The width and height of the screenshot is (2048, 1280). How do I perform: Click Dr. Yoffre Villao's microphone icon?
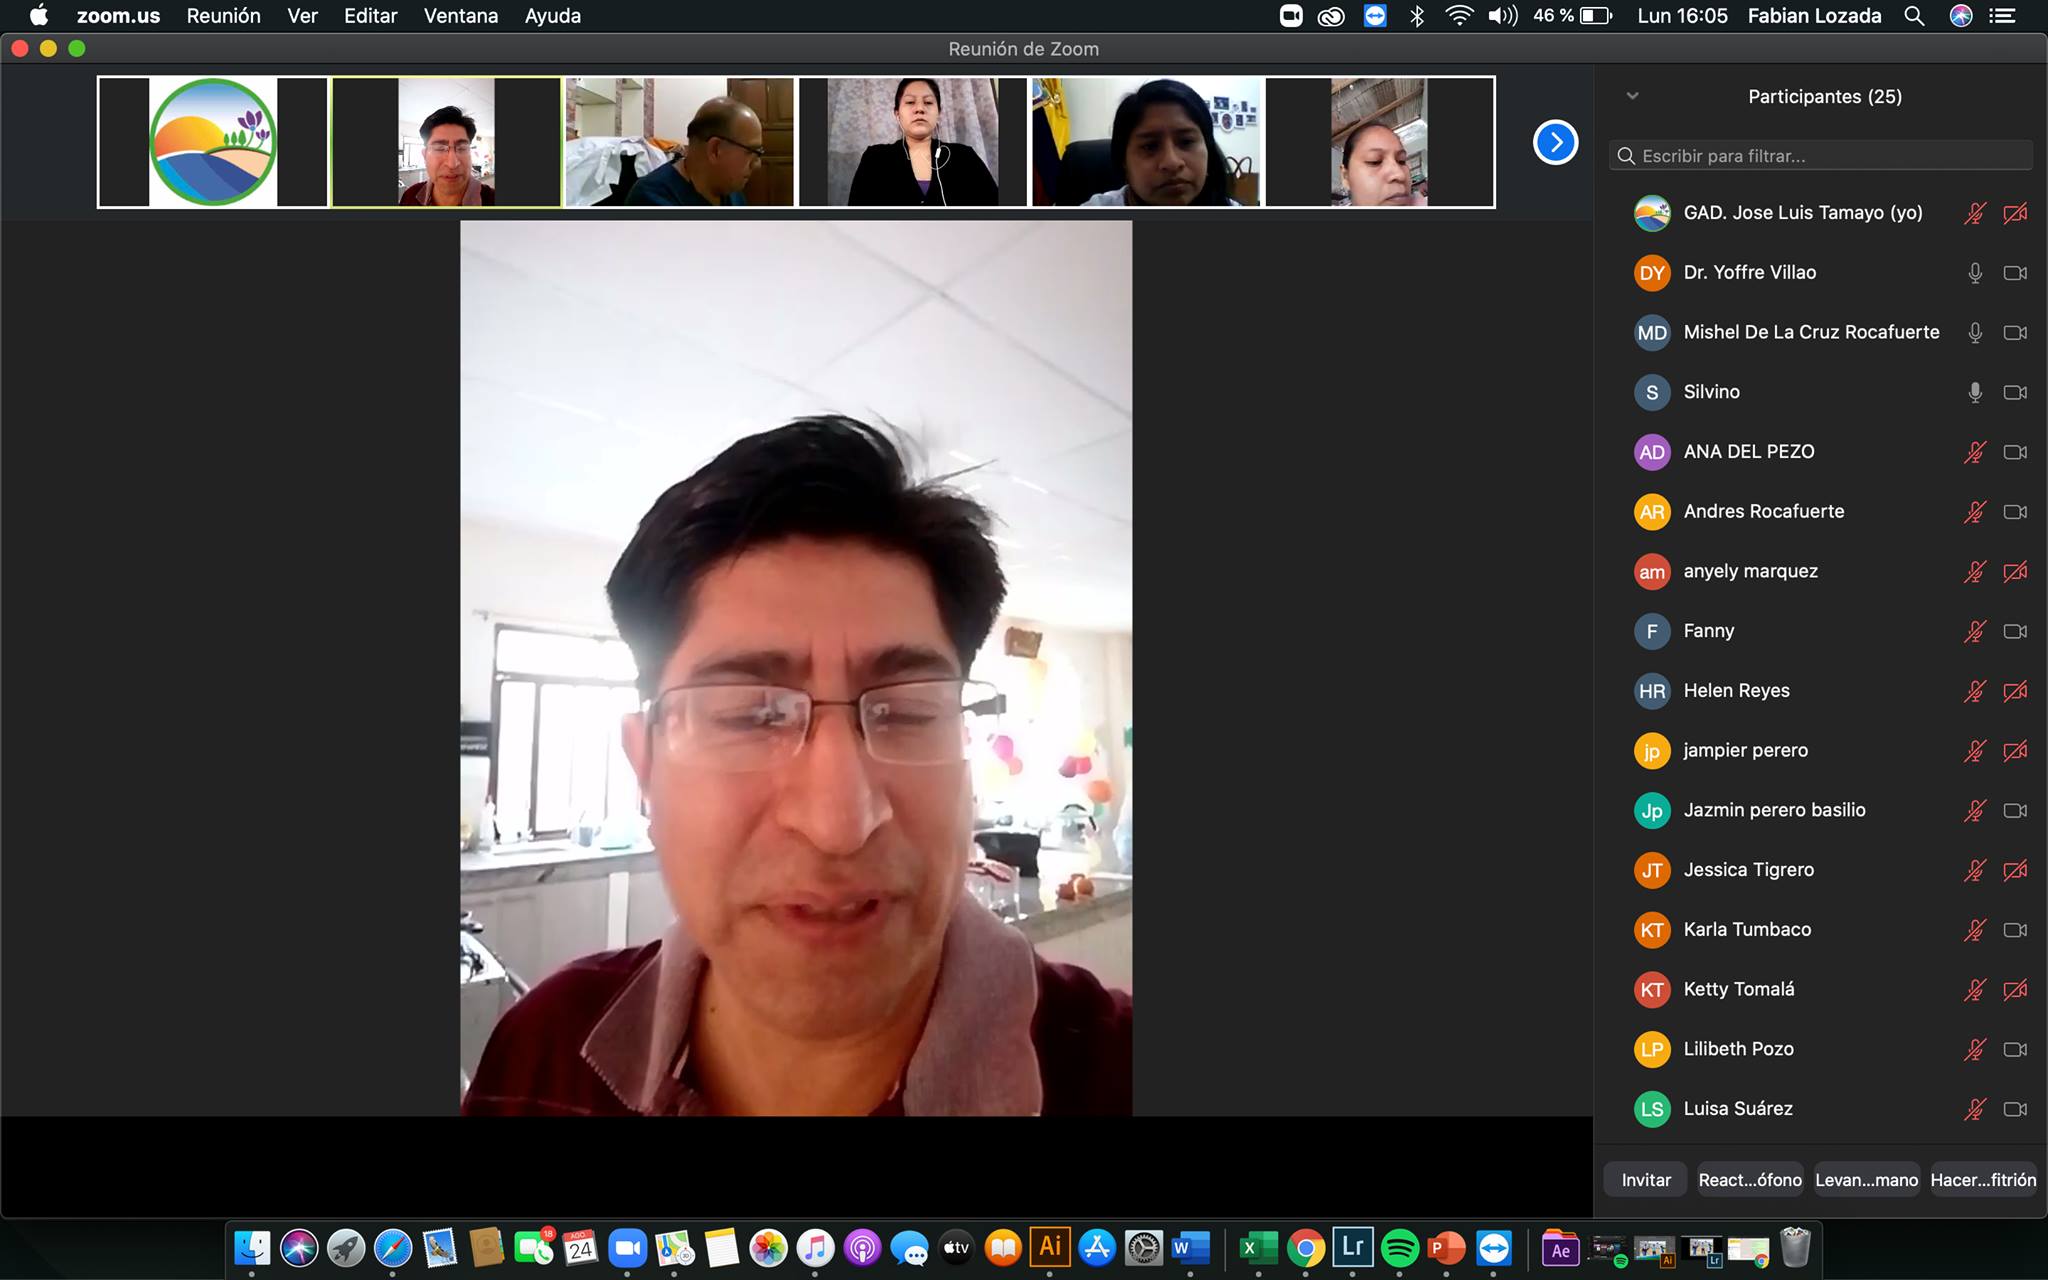click(1975, 273)
